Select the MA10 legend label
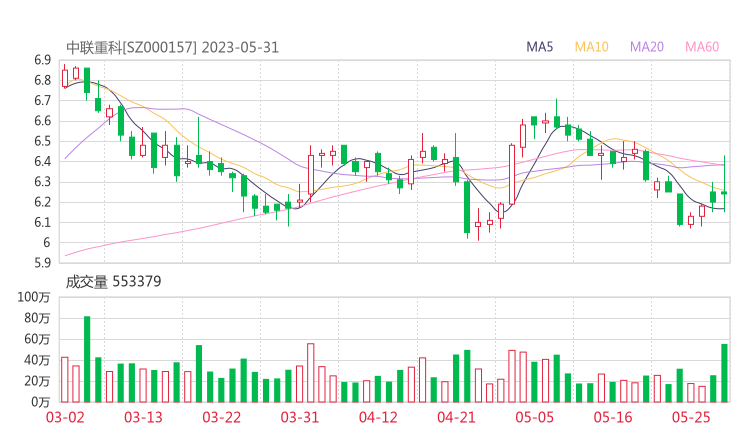Viewport: 740px width, 440px height. [x=591, y=47]
